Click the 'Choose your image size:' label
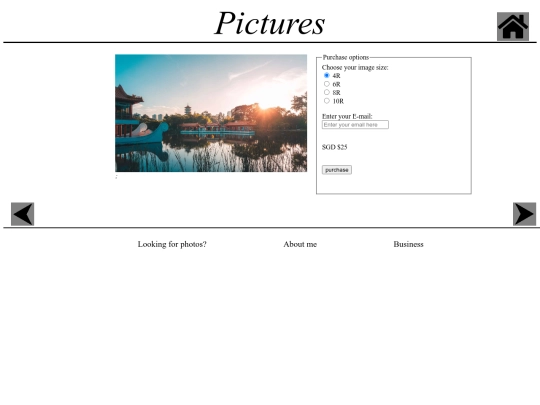The width and height of the screenshot is (540, 405). [x=355, y=68]
